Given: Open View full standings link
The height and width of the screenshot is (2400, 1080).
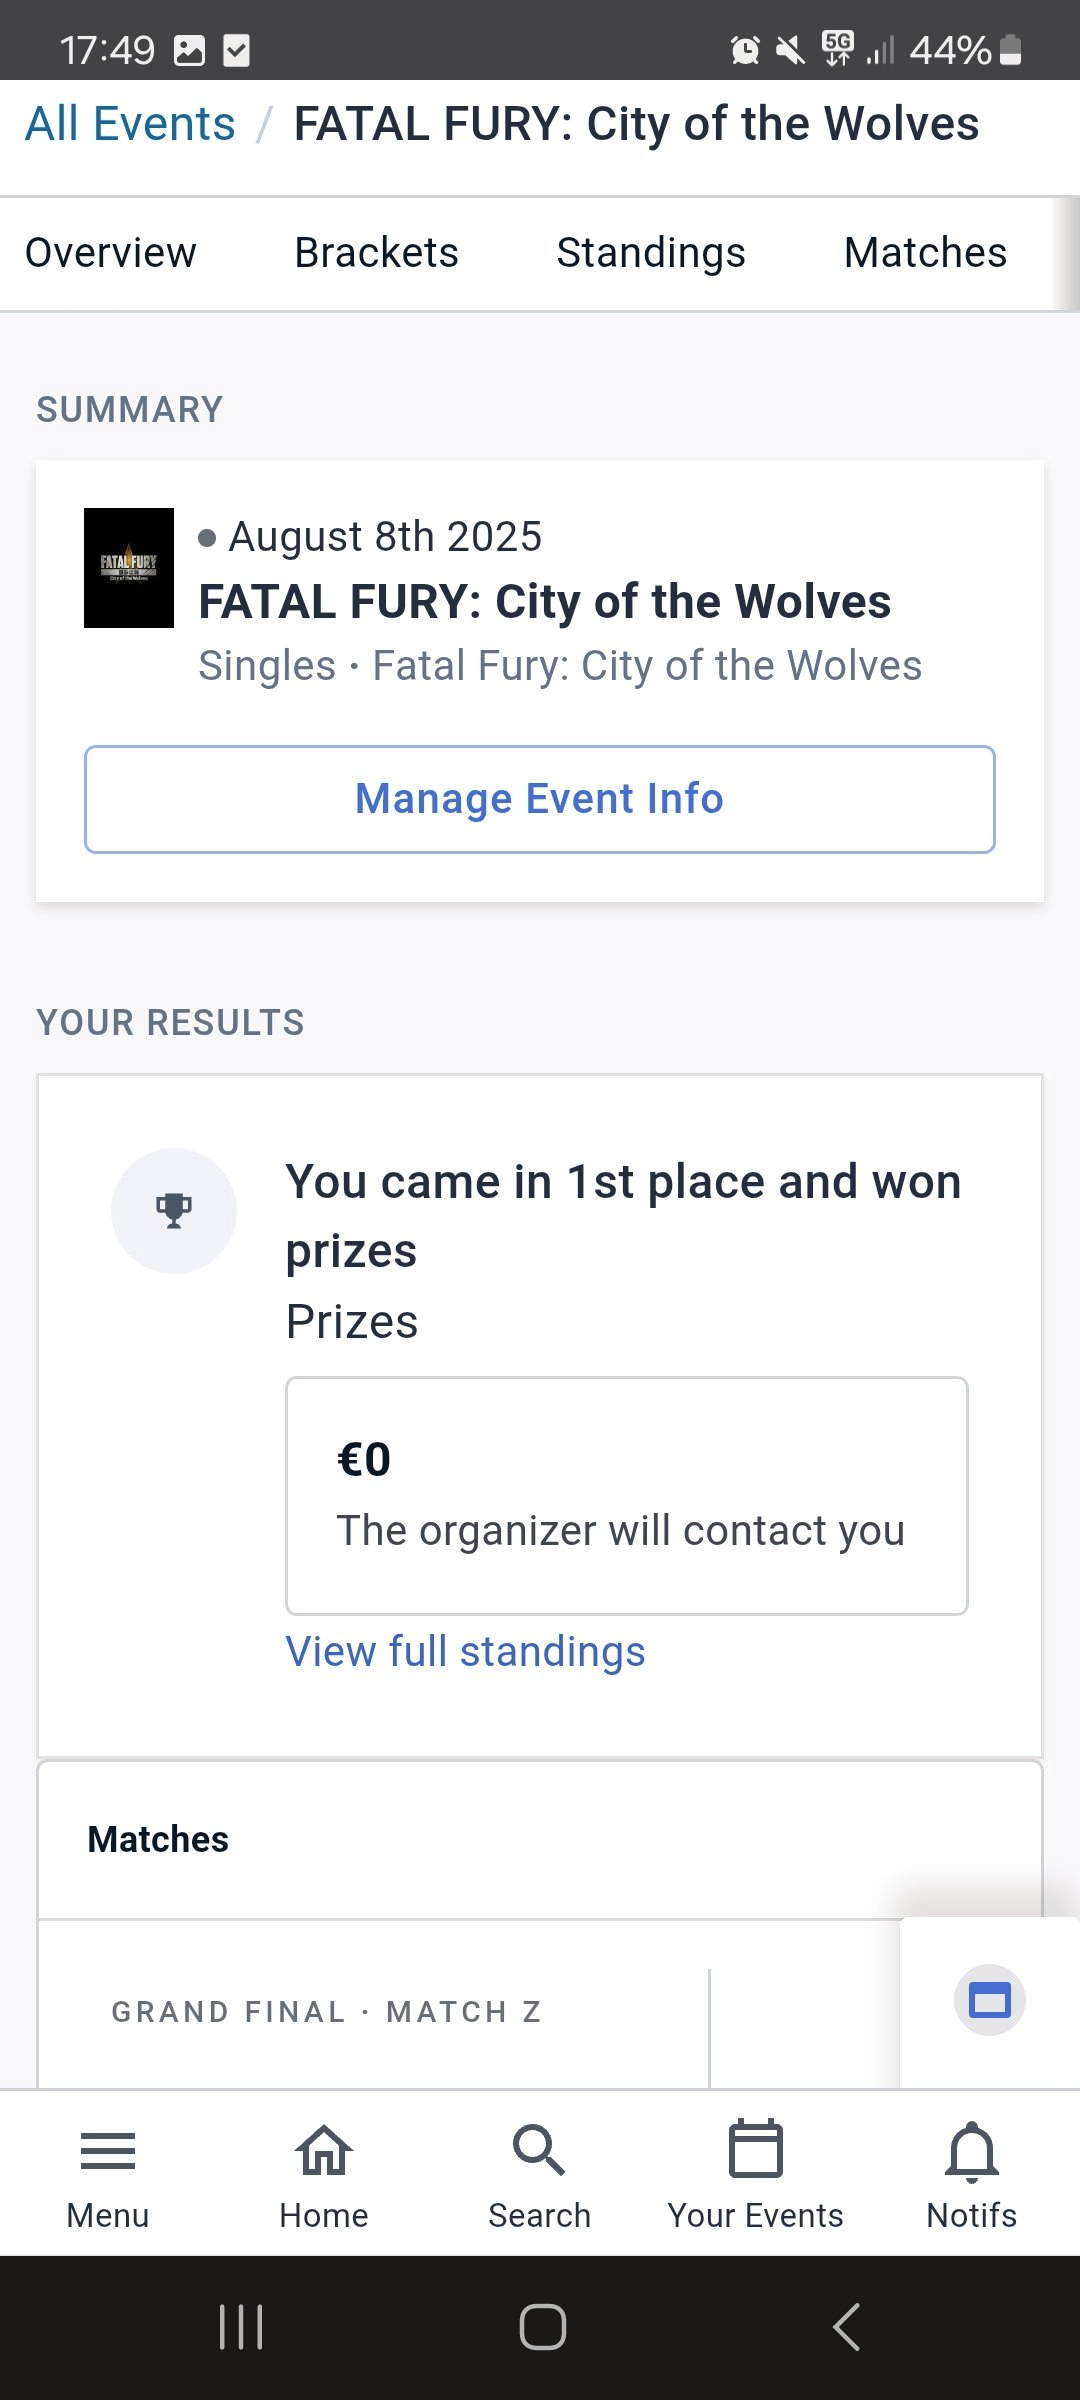Looking at the screenshot, I should [465, 1652].
